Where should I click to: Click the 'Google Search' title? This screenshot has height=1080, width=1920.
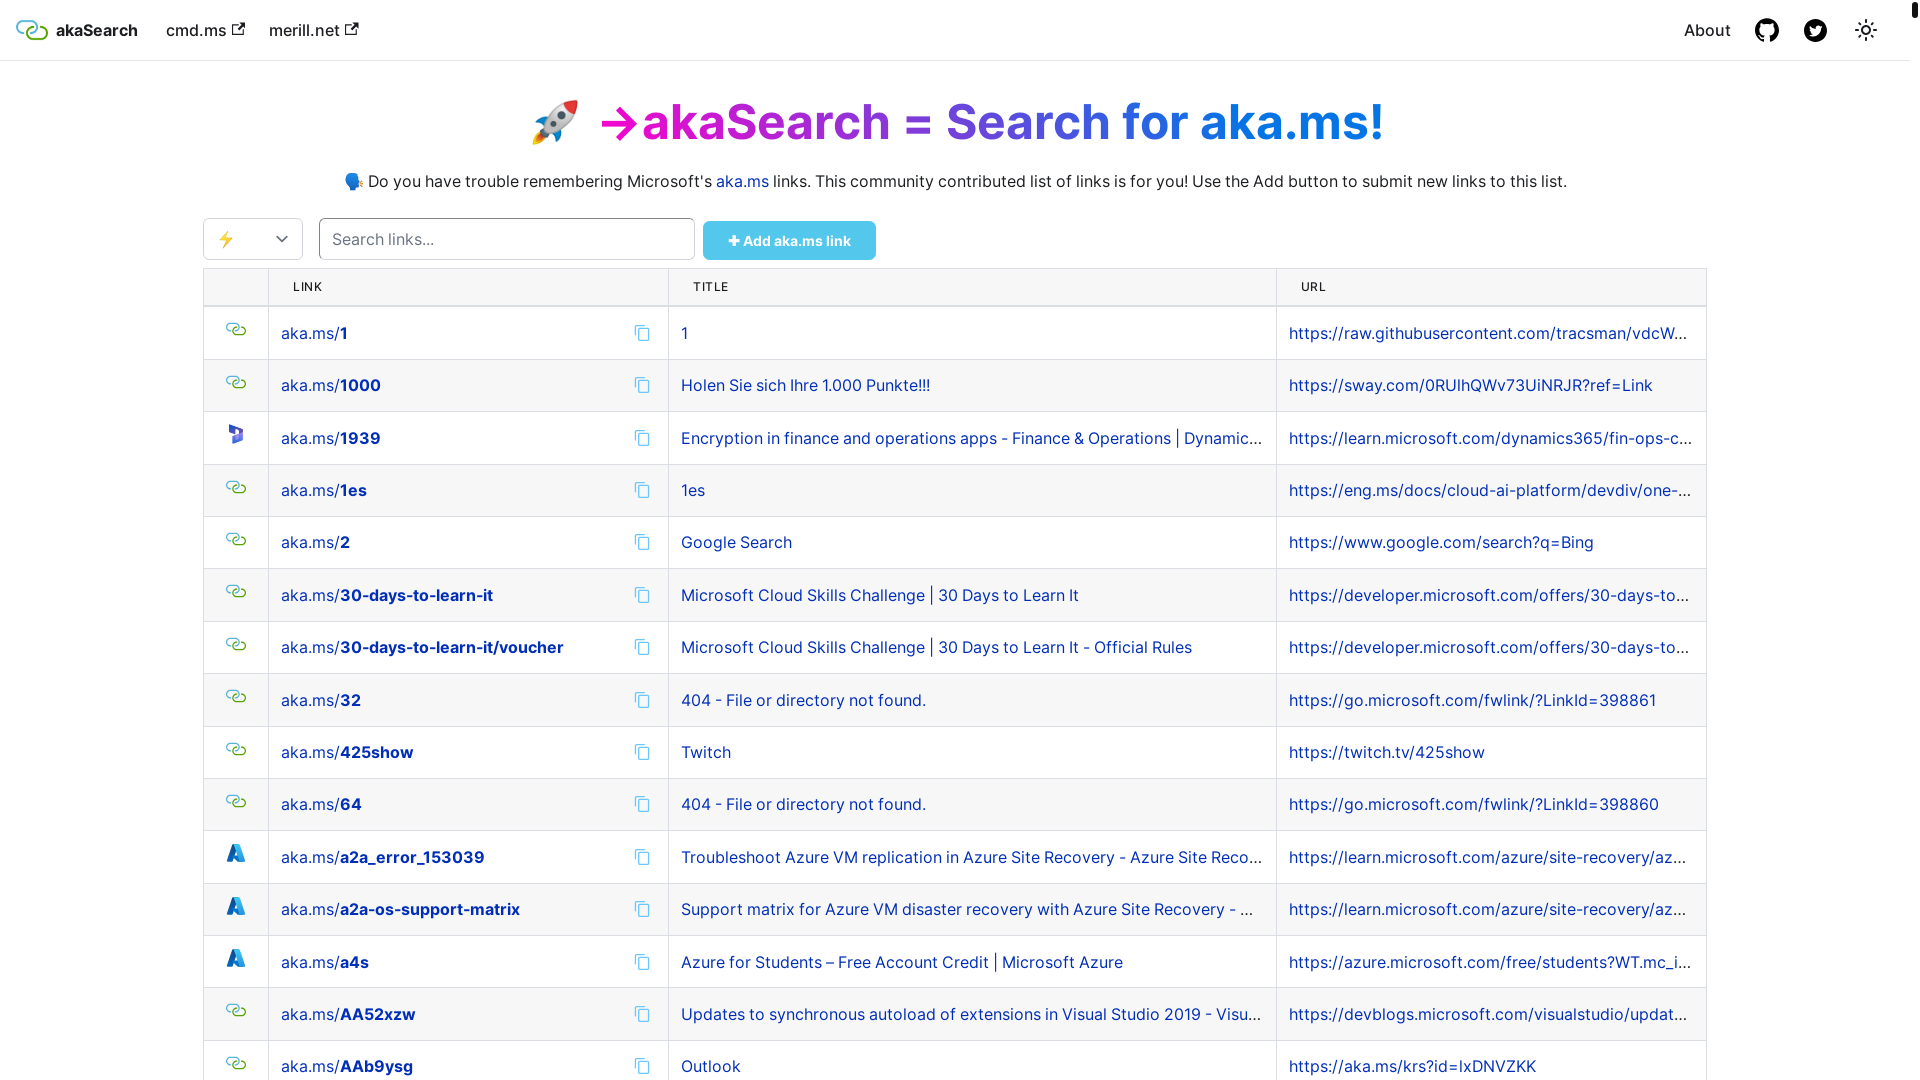click(x=736, y=542)
